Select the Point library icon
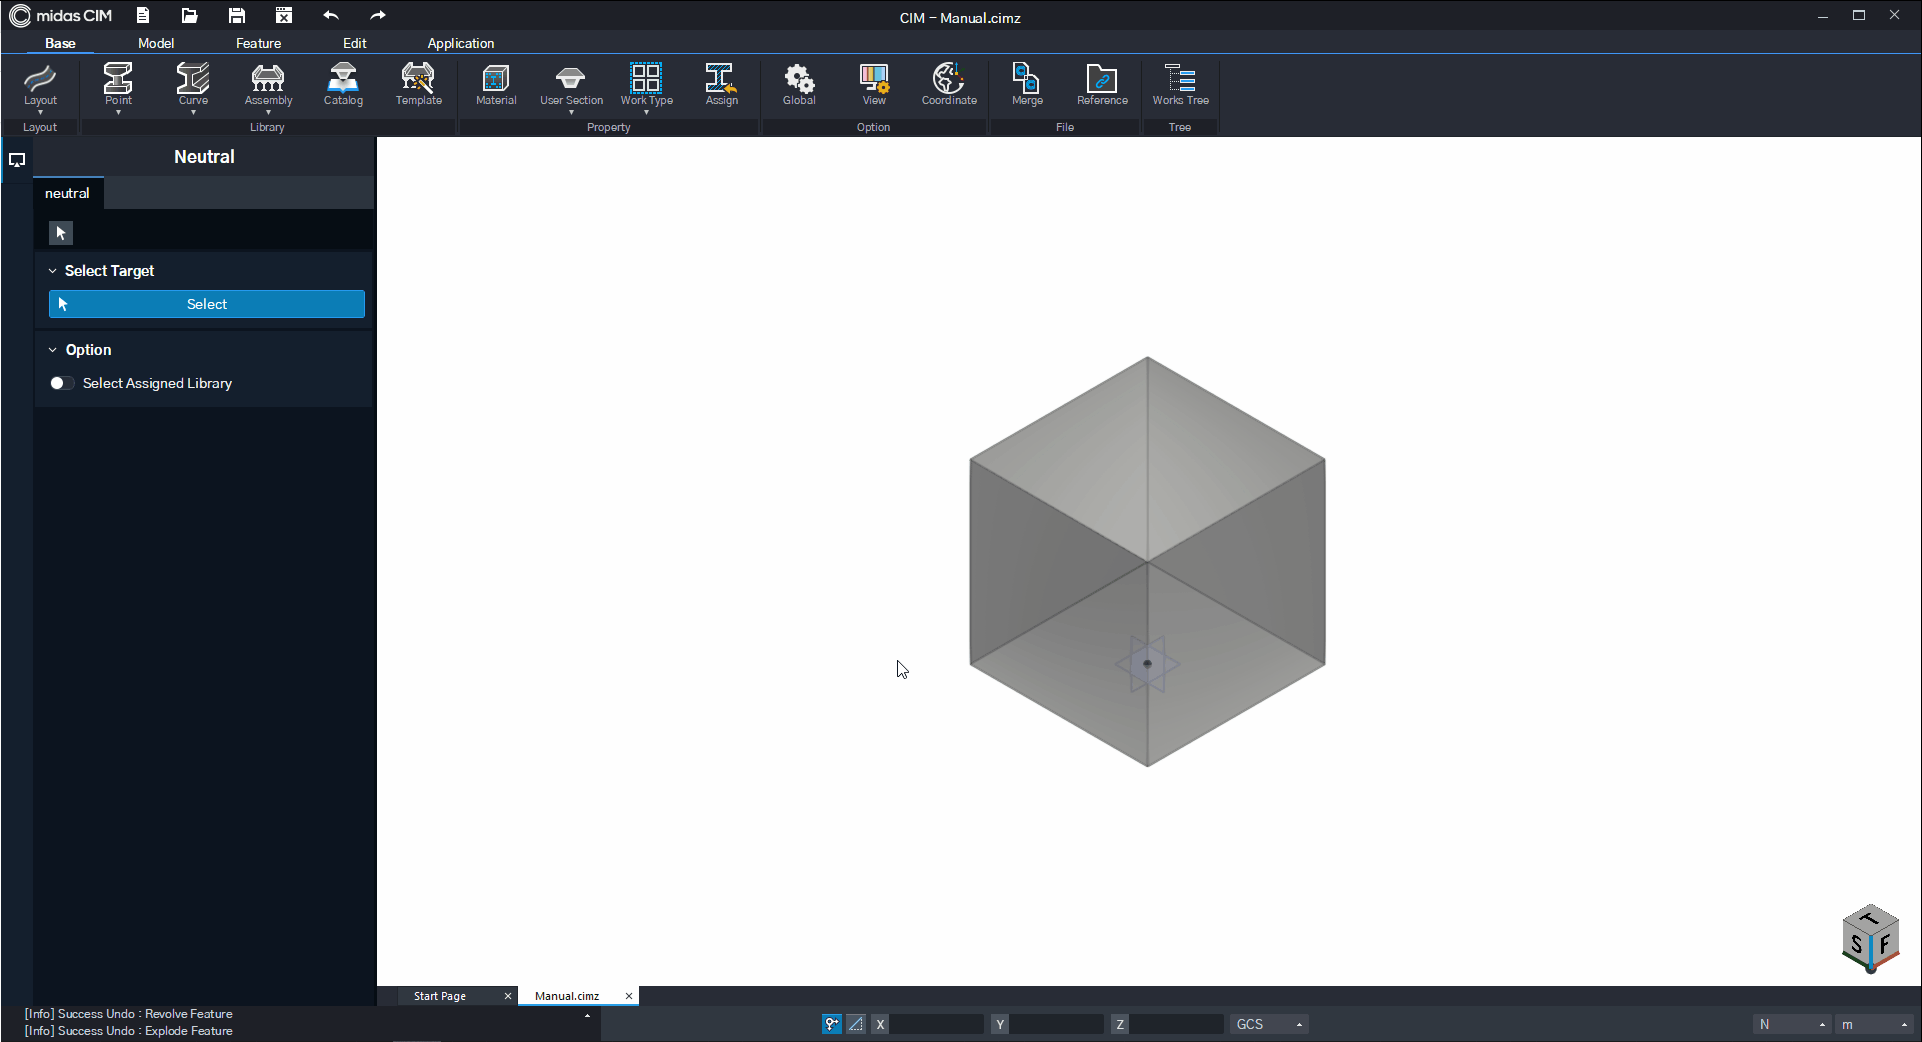 [x=118, y=84]
